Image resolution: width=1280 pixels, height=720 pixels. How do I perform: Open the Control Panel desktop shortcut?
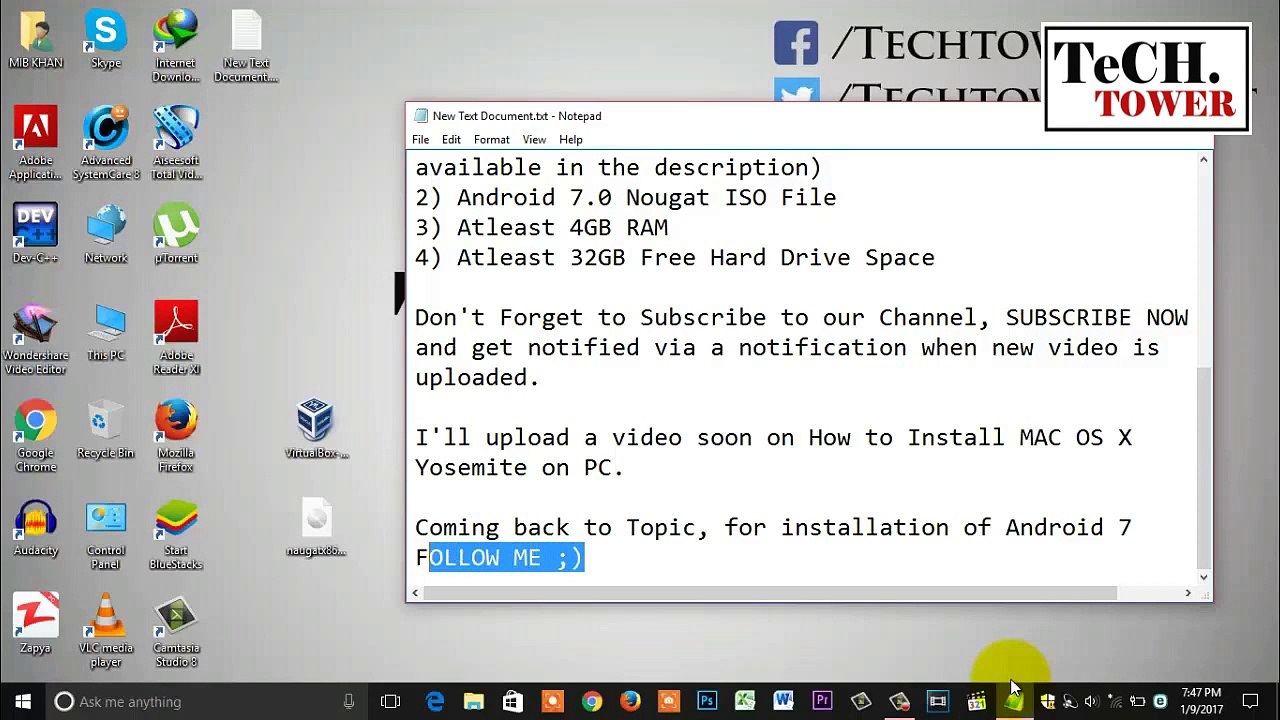tap(106, 535)
